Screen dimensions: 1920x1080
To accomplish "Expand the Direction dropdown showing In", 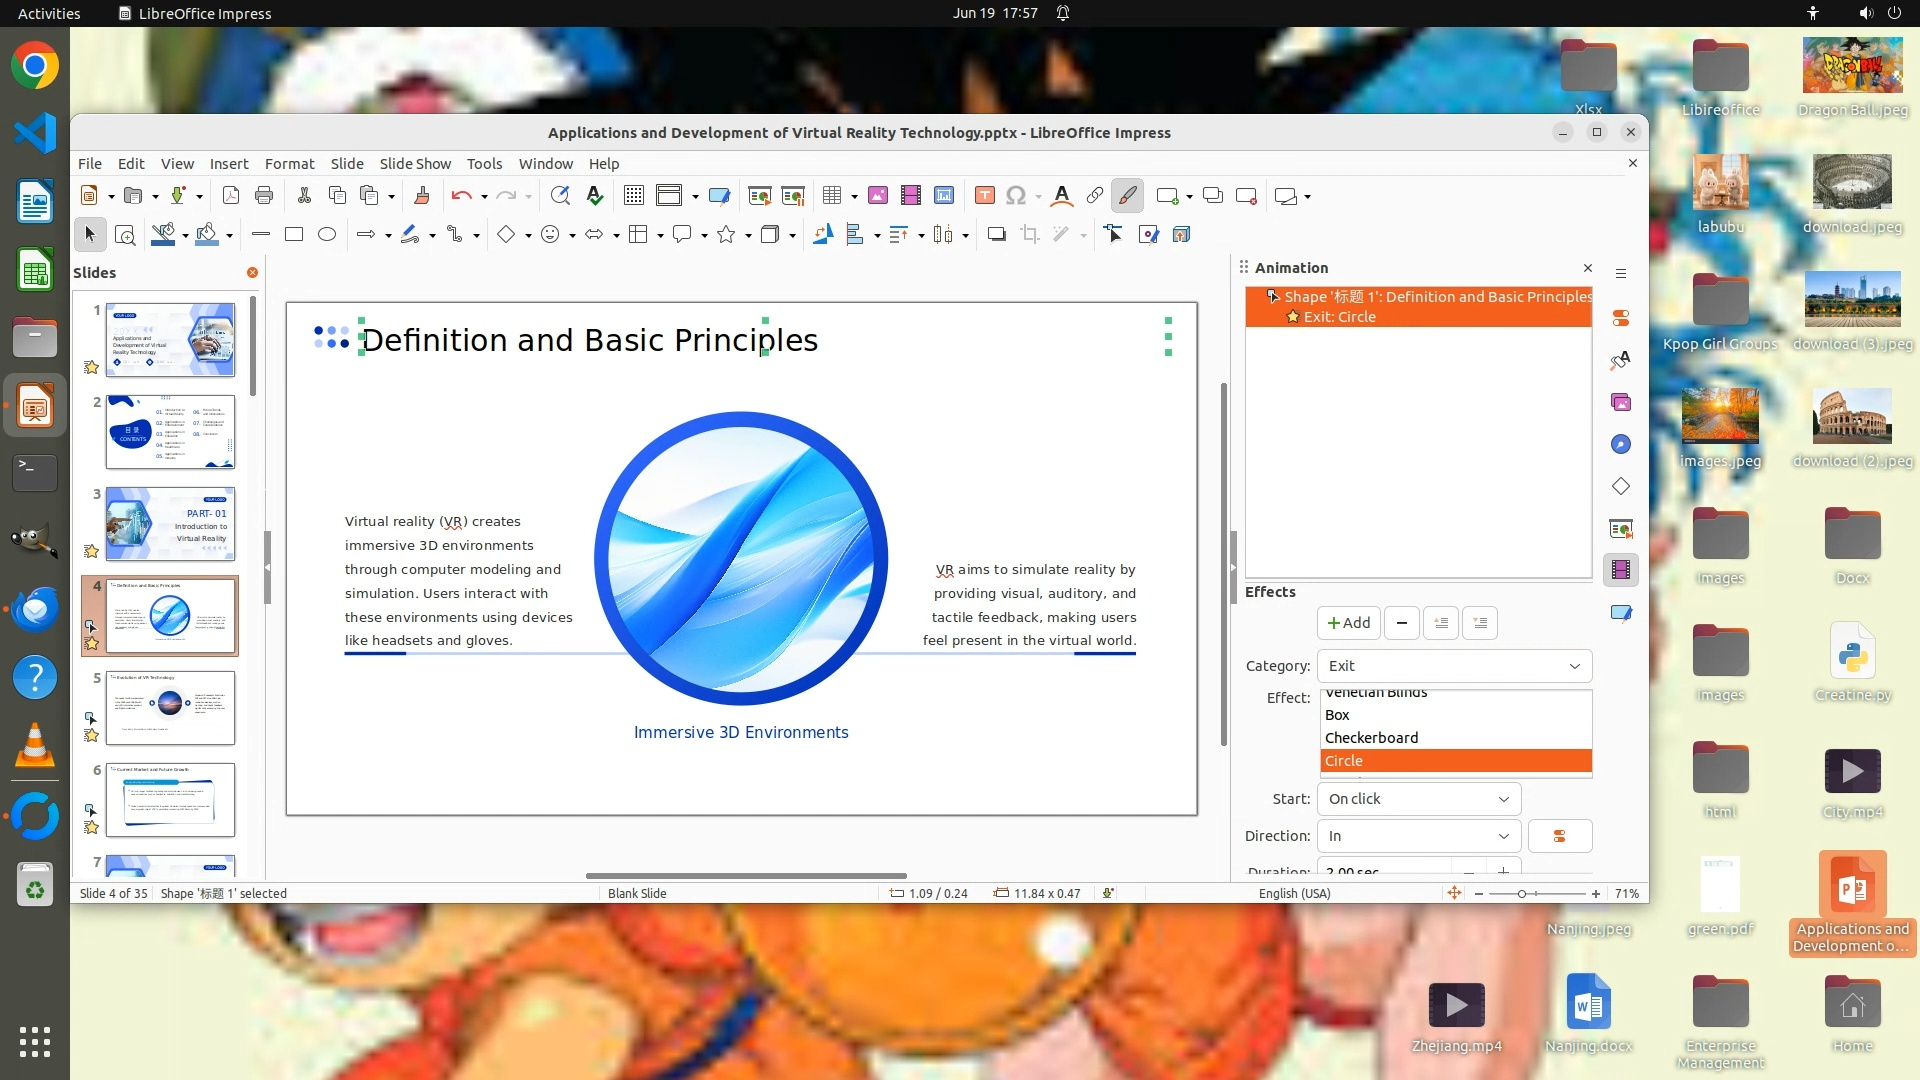I will [x=1418, y=836].
